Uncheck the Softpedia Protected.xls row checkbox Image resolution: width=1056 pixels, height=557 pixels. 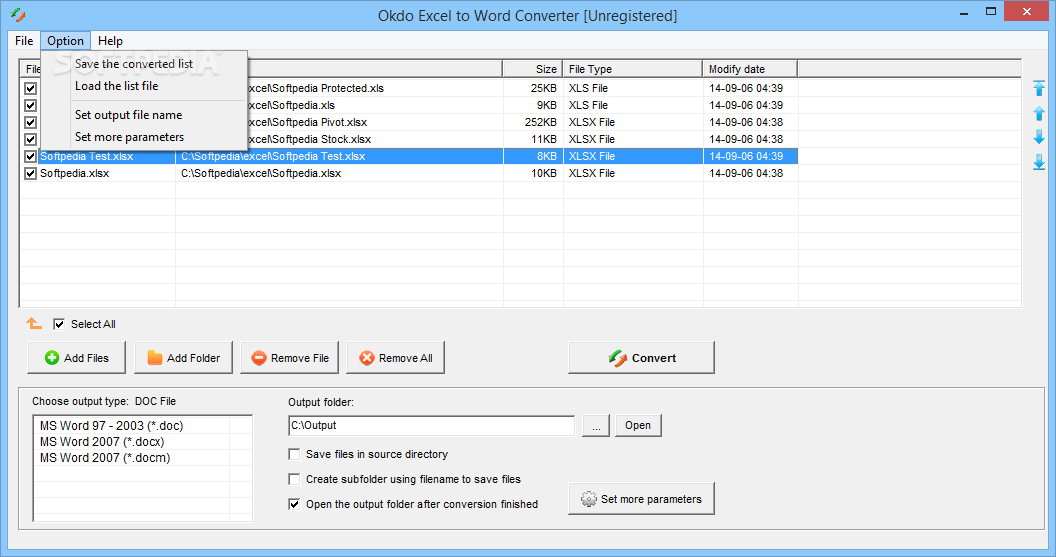tap(30, 88)
